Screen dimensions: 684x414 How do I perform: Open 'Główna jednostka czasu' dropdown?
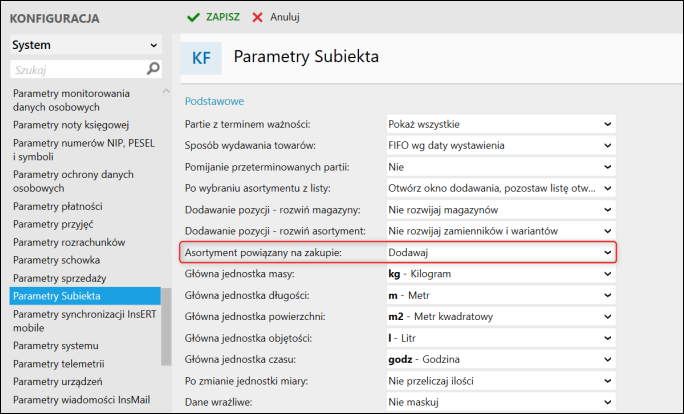coord(500,360)
